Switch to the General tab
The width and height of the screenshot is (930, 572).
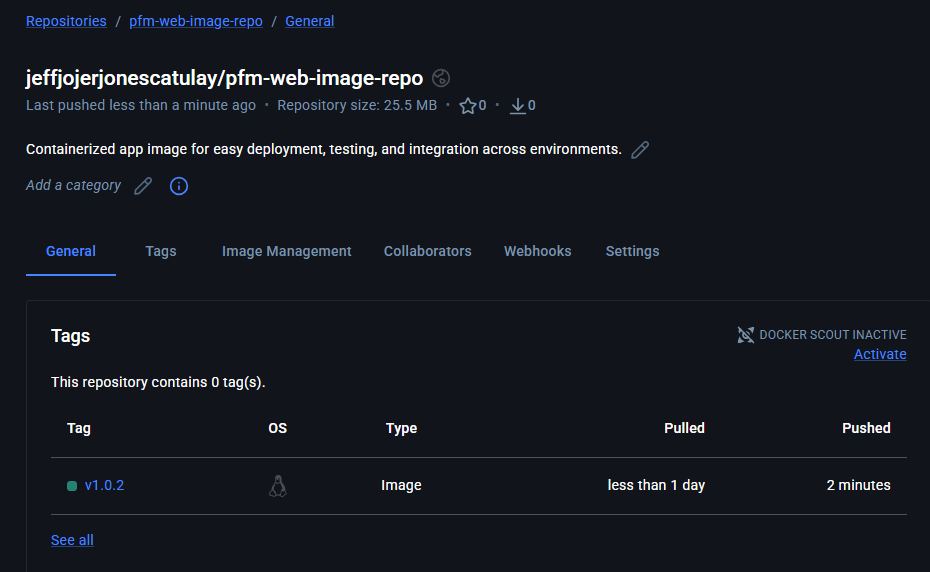(71, 252)
